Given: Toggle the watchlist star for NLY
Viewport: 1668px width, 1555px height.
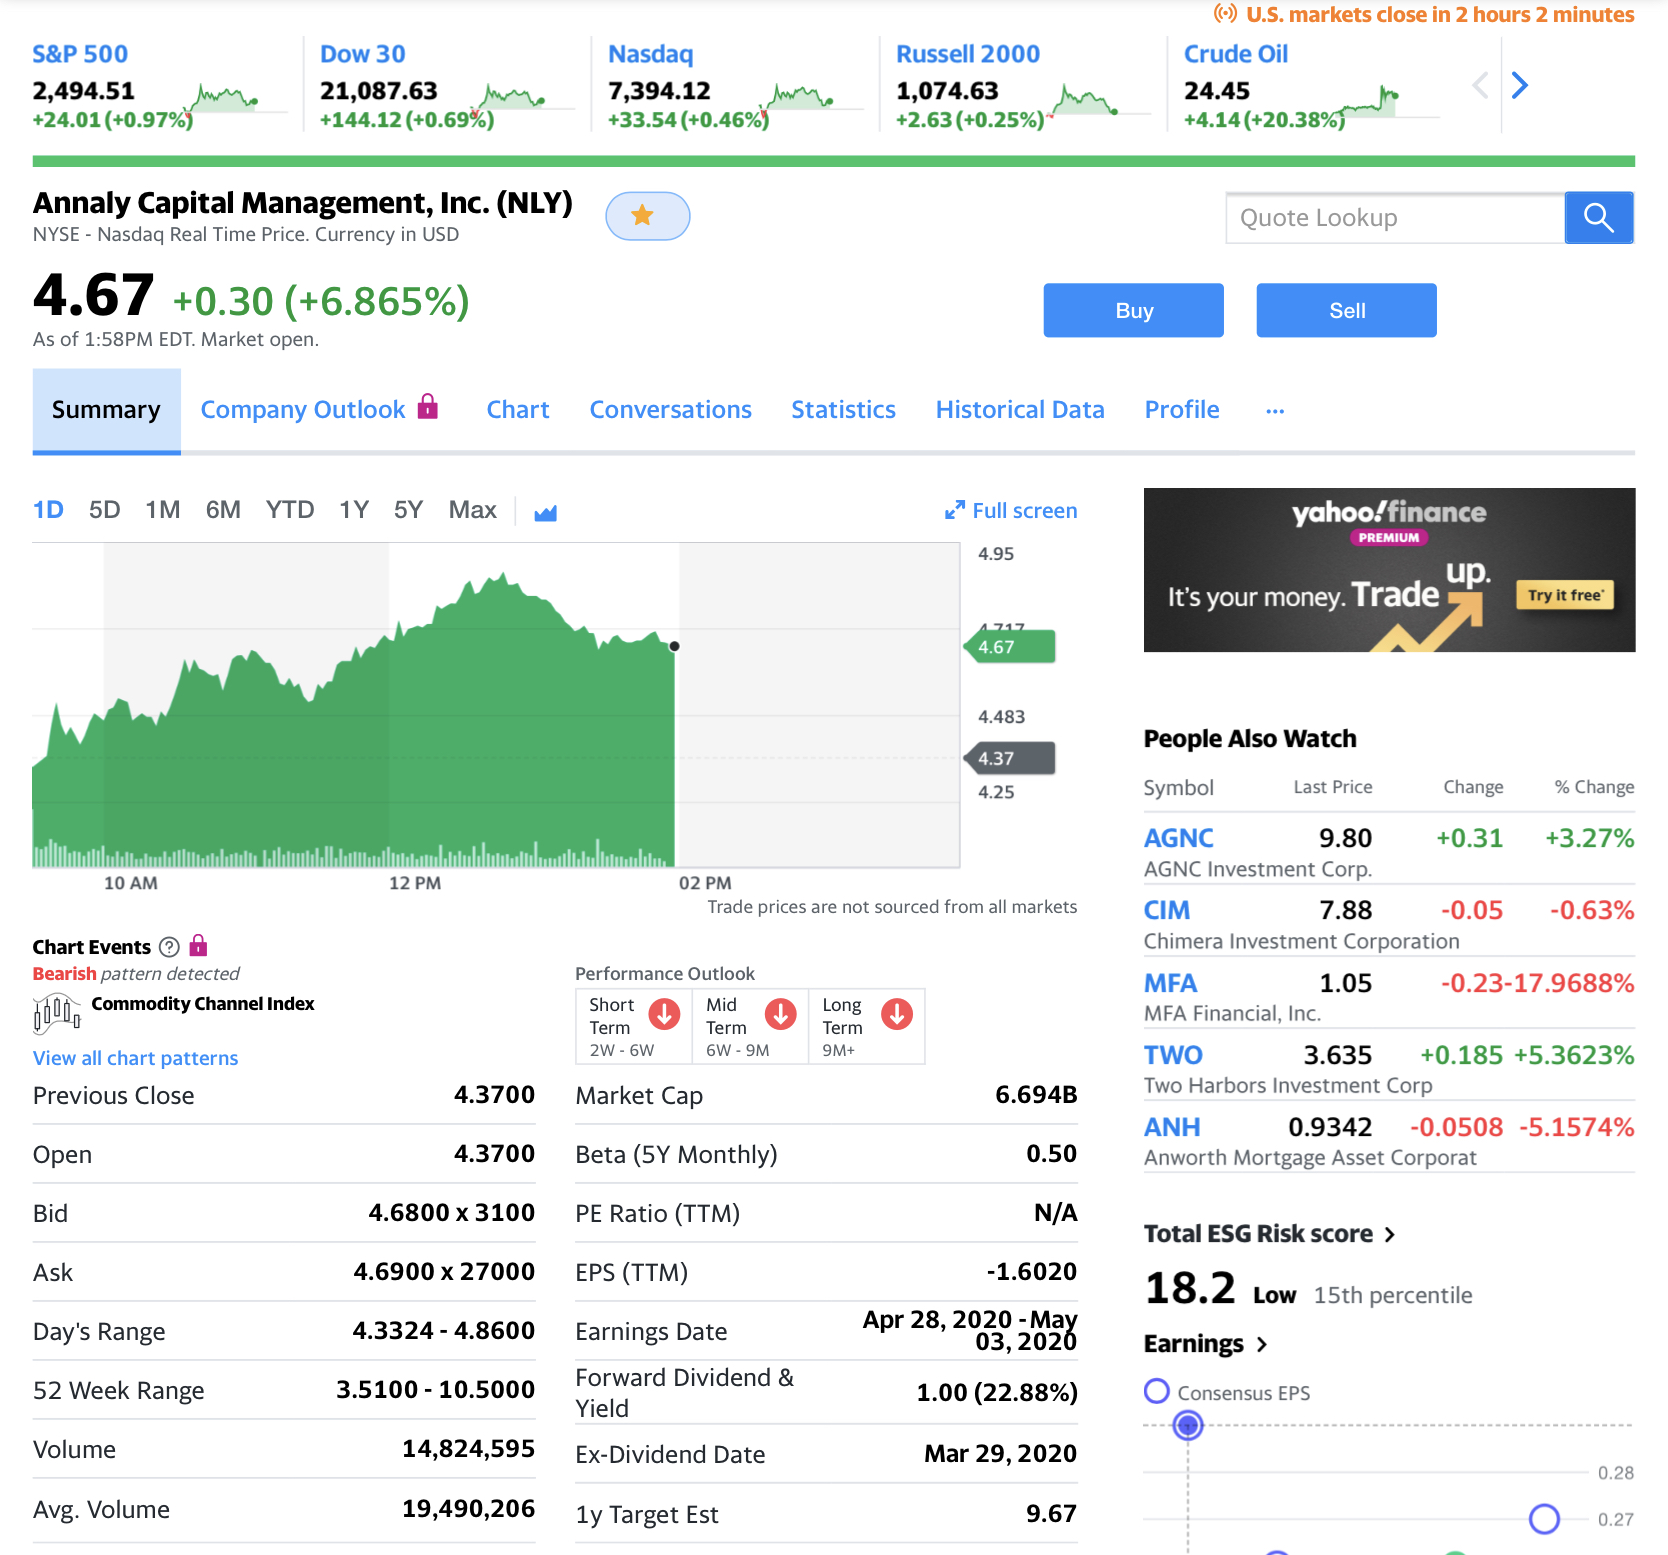Looking at the screenshot, I should pyautogui.click(x=647, y=216).
